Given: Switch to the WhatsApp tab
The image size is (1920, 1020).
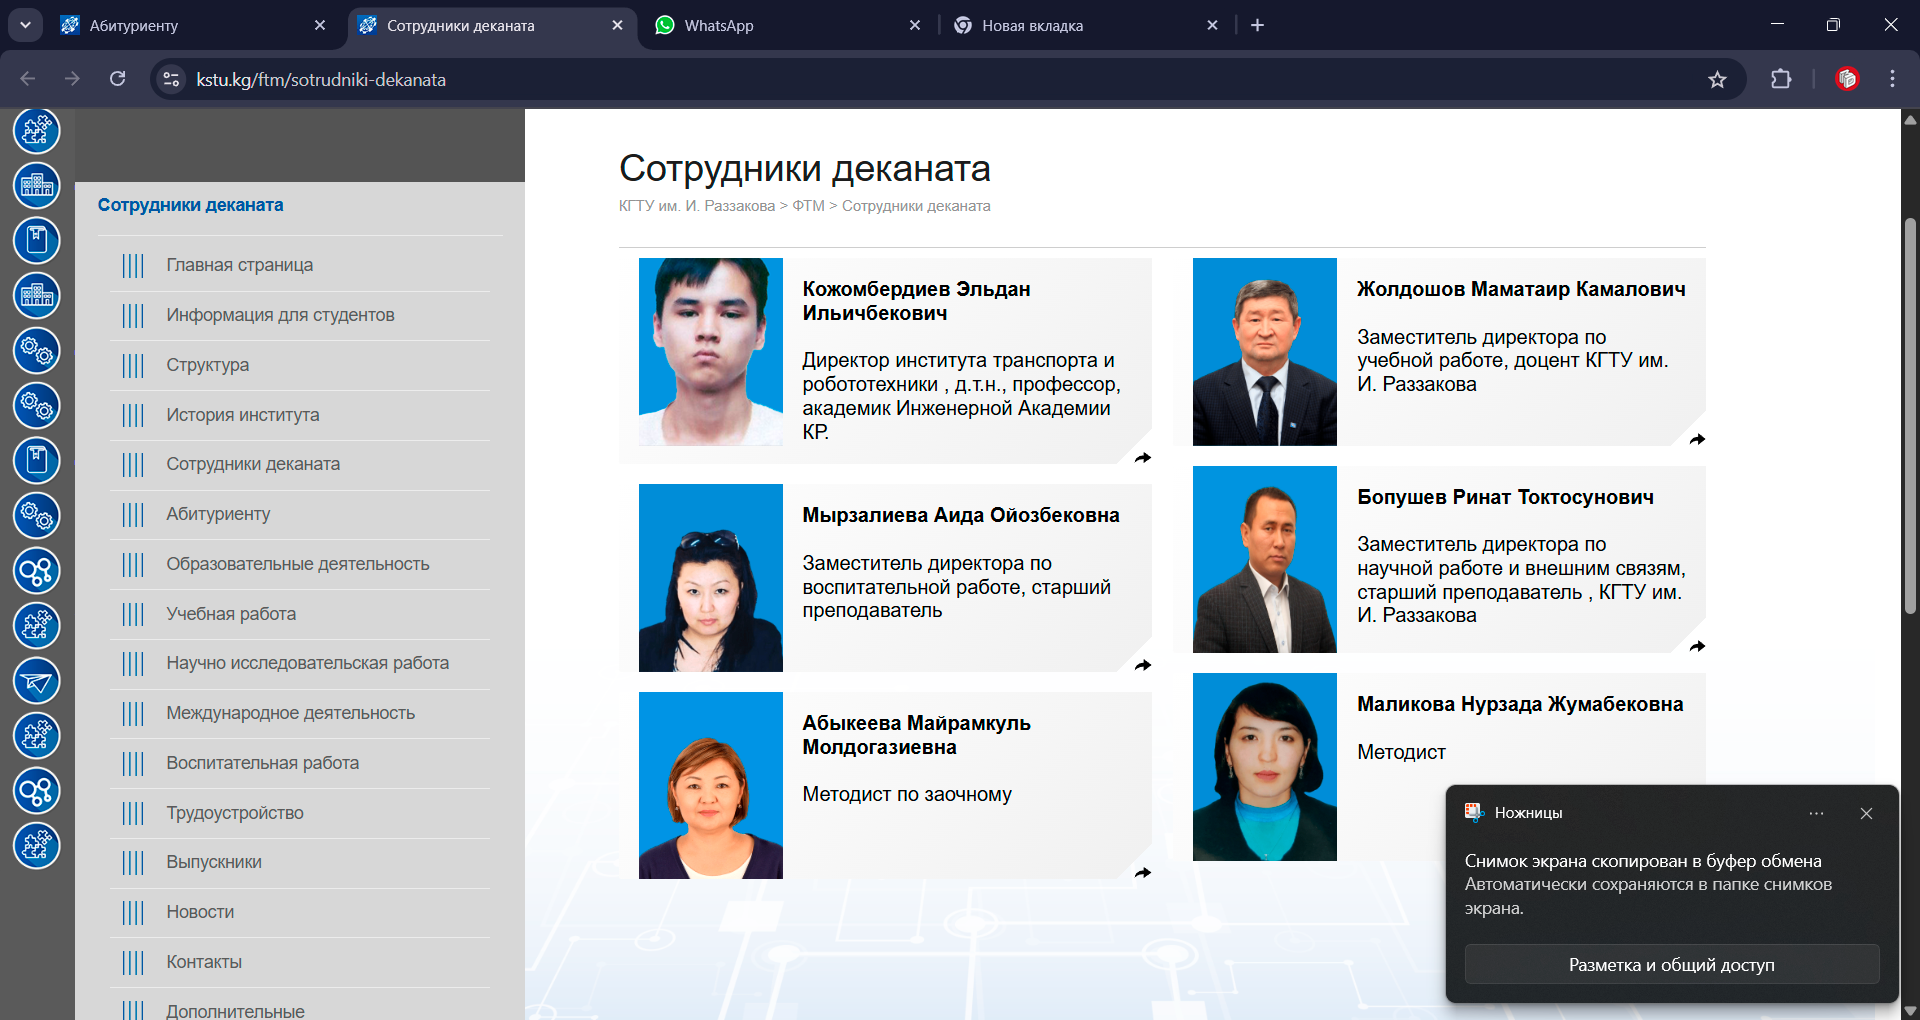Looking at the screenshot, I should click(720, 25).
